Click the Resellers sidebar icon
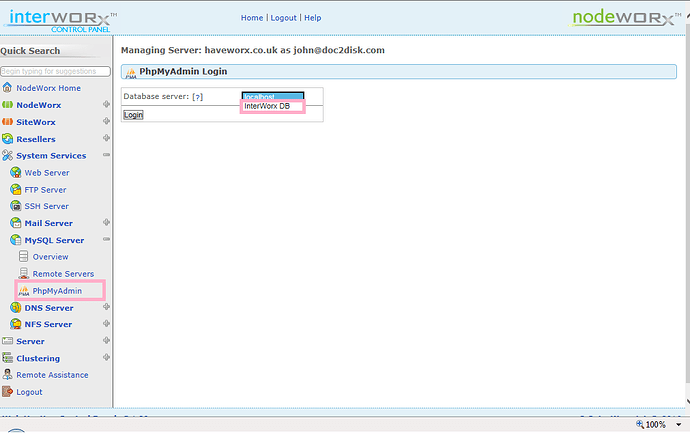 click(7, 139)
